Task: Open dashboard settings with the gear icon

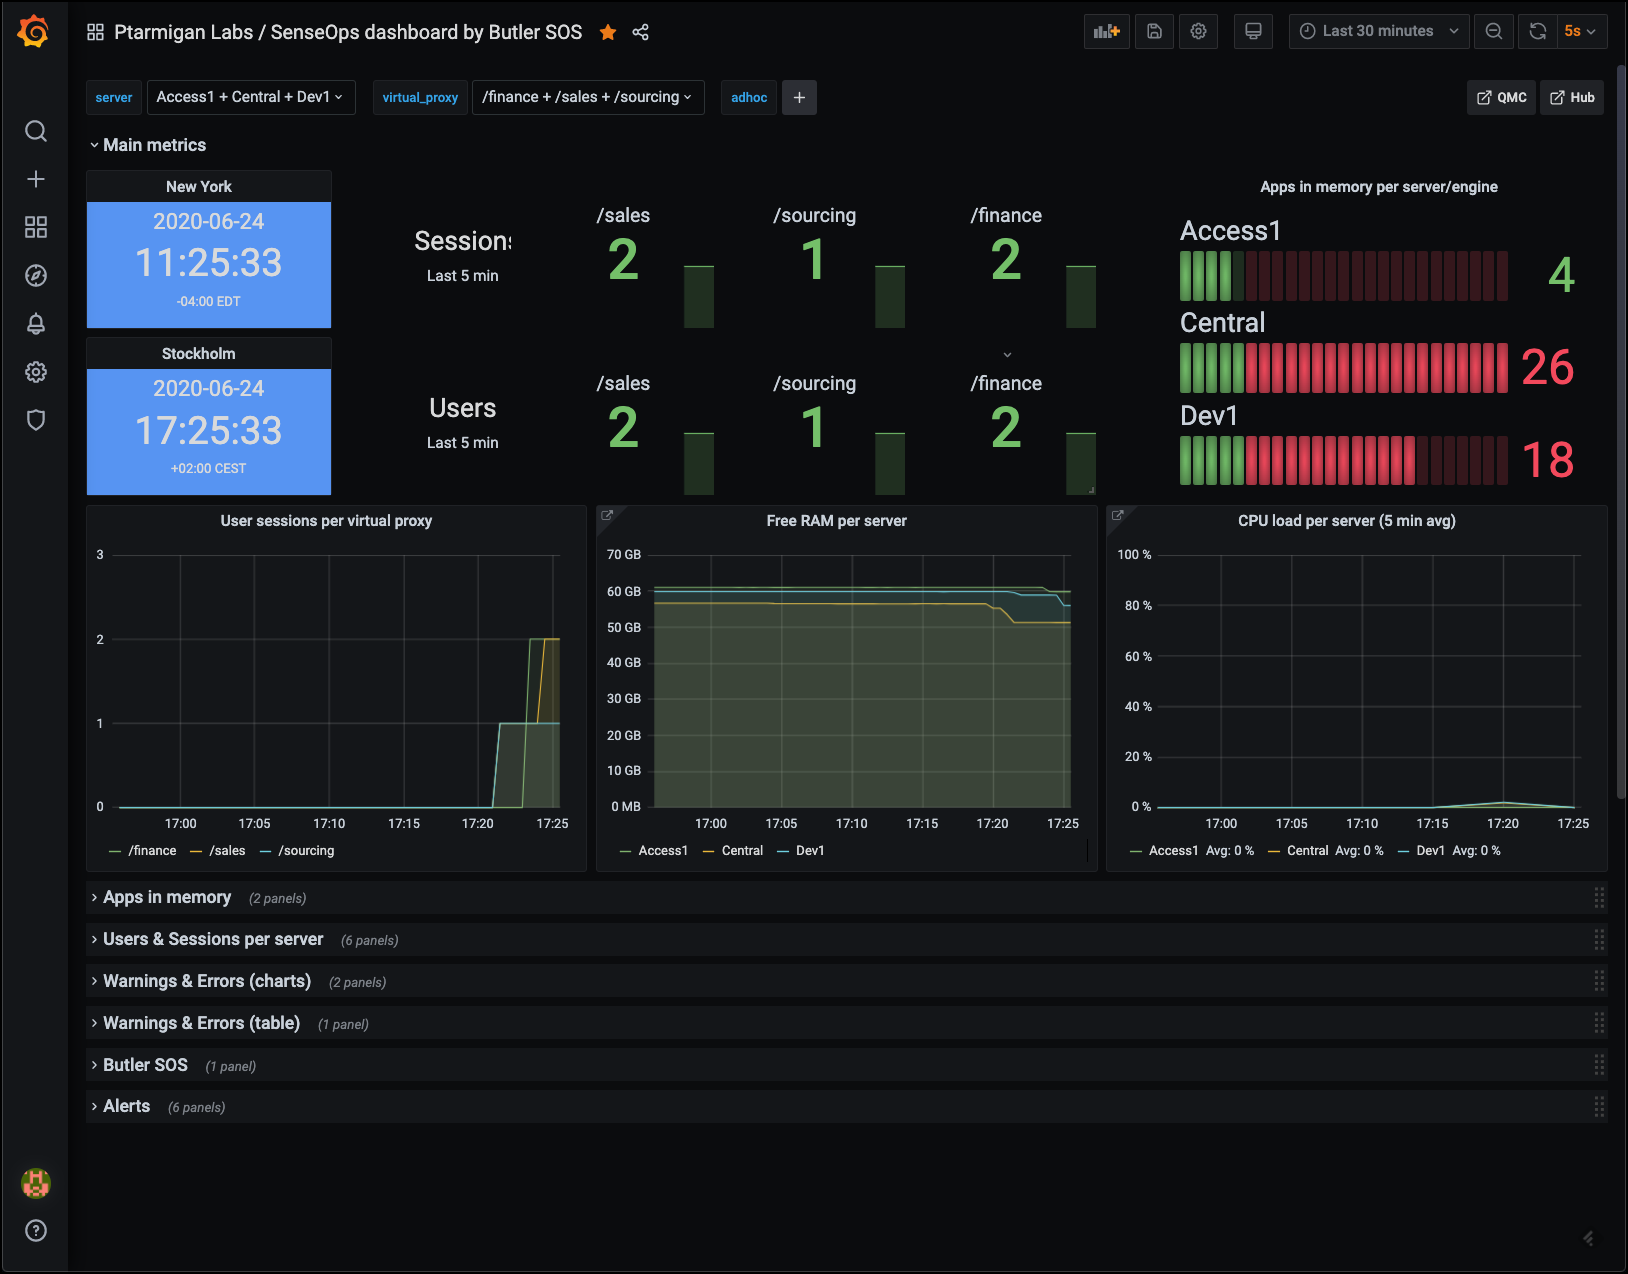Action: 1198,31
